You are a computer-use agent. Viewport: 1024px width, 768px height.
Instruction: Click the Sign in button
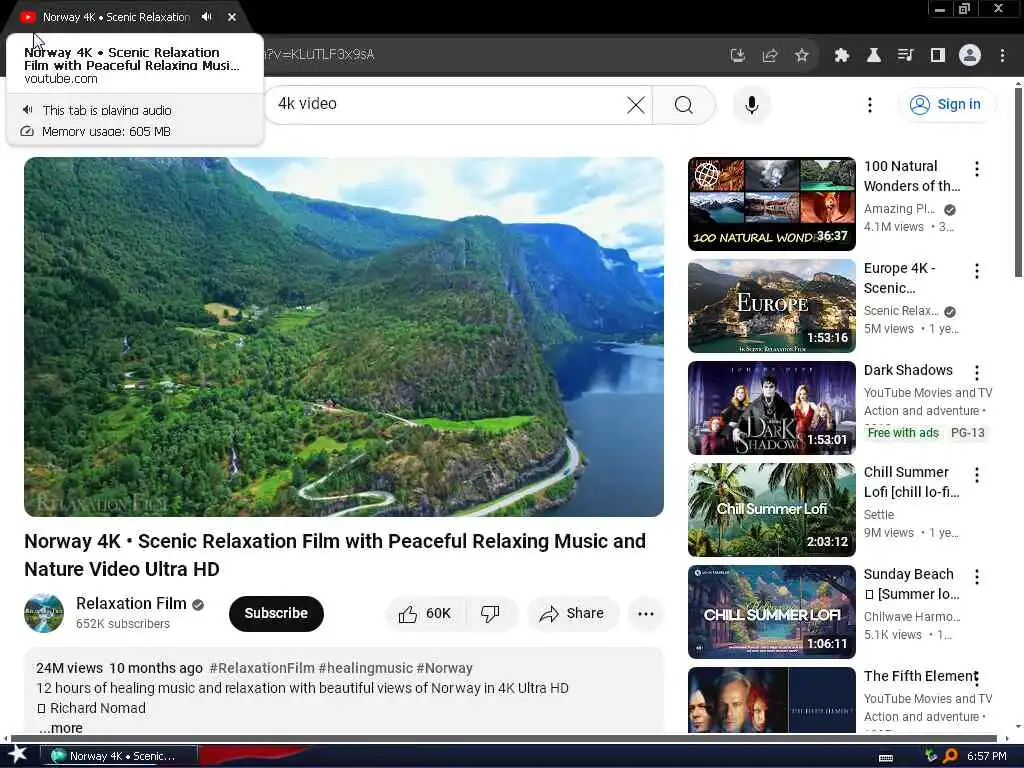coord(948,104)
